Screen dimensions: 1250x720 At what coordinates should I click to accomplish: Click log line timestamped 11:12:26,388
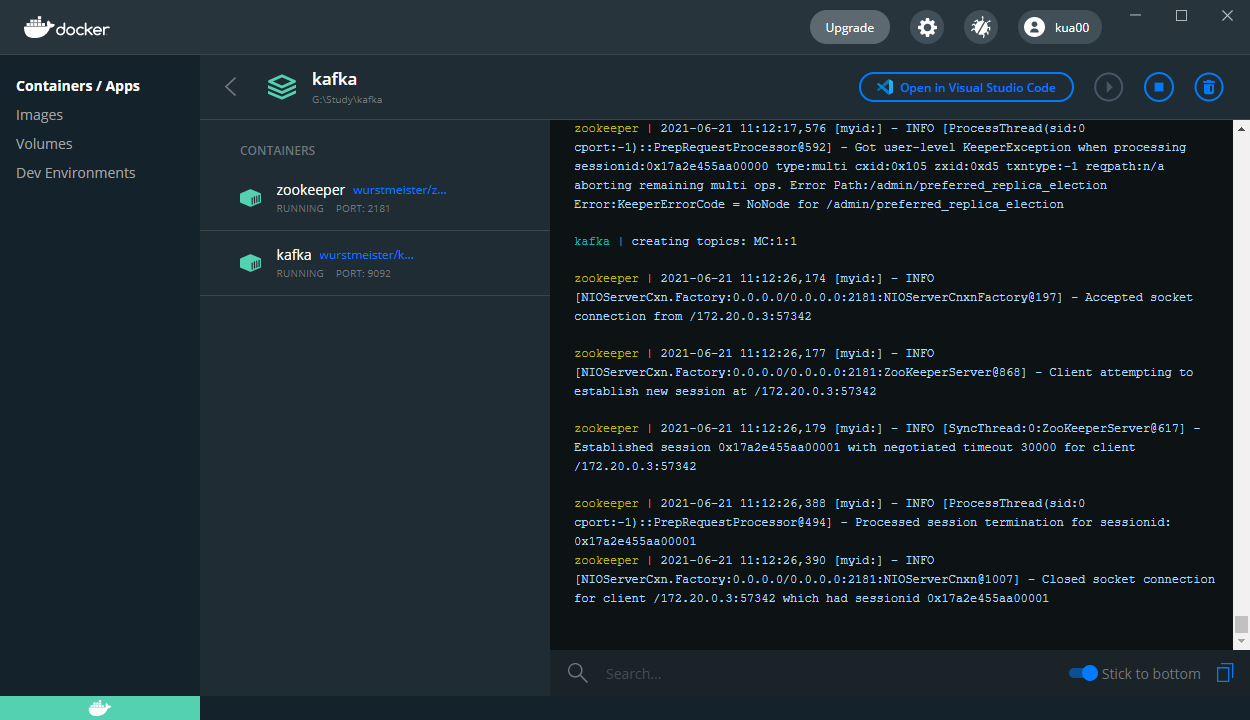pos(872,522)
